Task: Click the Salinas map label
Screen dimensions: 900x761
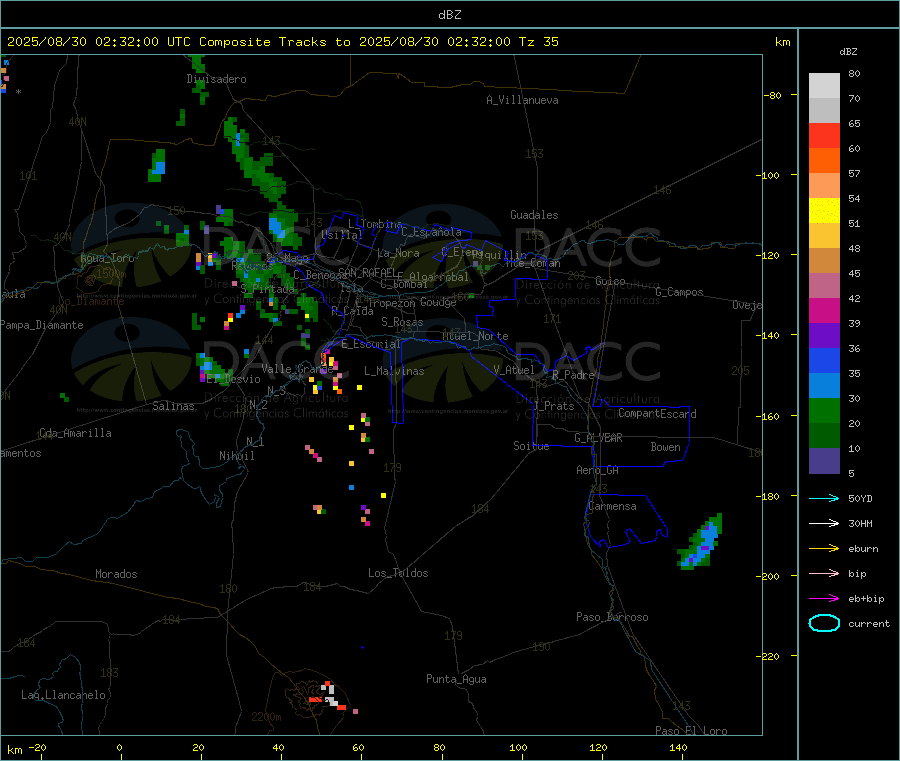Action: tap(173, 406)
